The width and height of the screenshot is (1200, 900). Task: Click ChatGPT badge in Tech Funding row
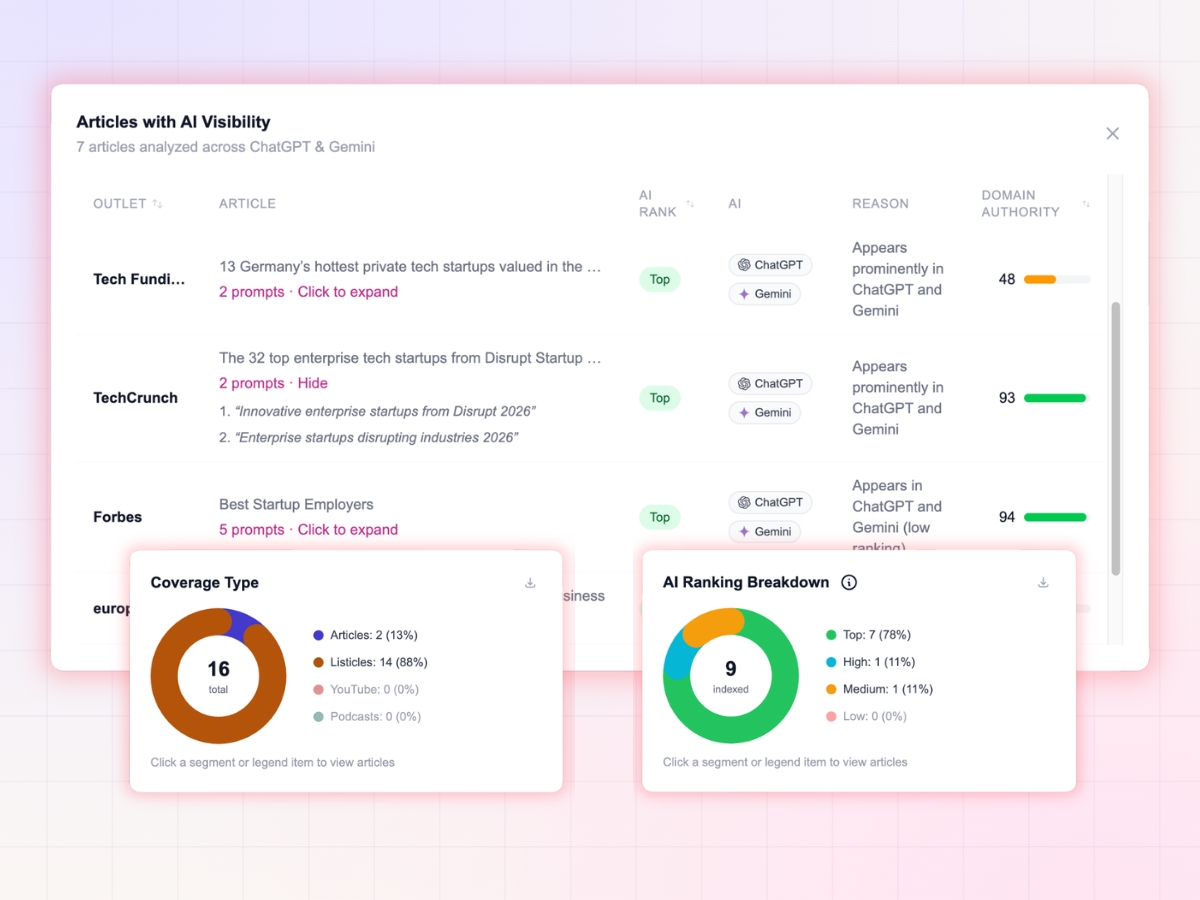[x=771, y=265]
